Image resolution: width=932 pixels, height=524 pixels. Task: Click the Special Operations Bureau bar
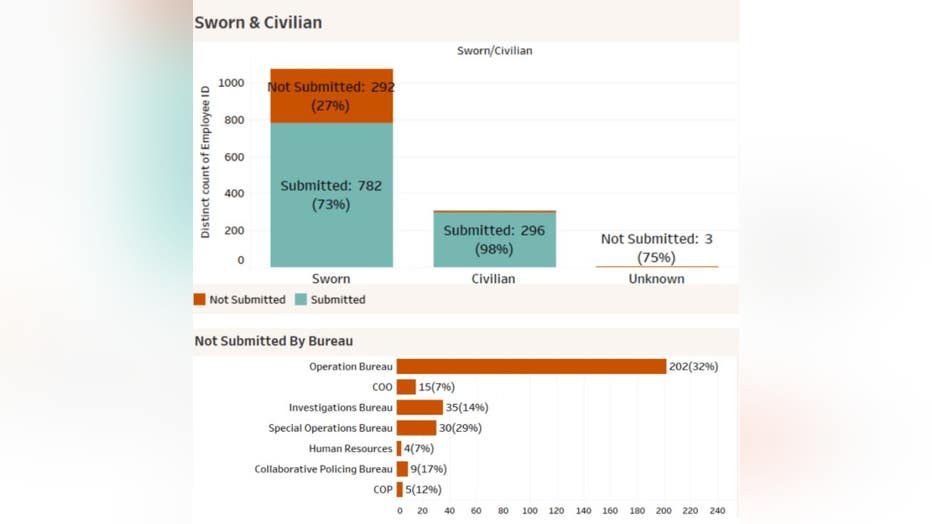[417, 428]
